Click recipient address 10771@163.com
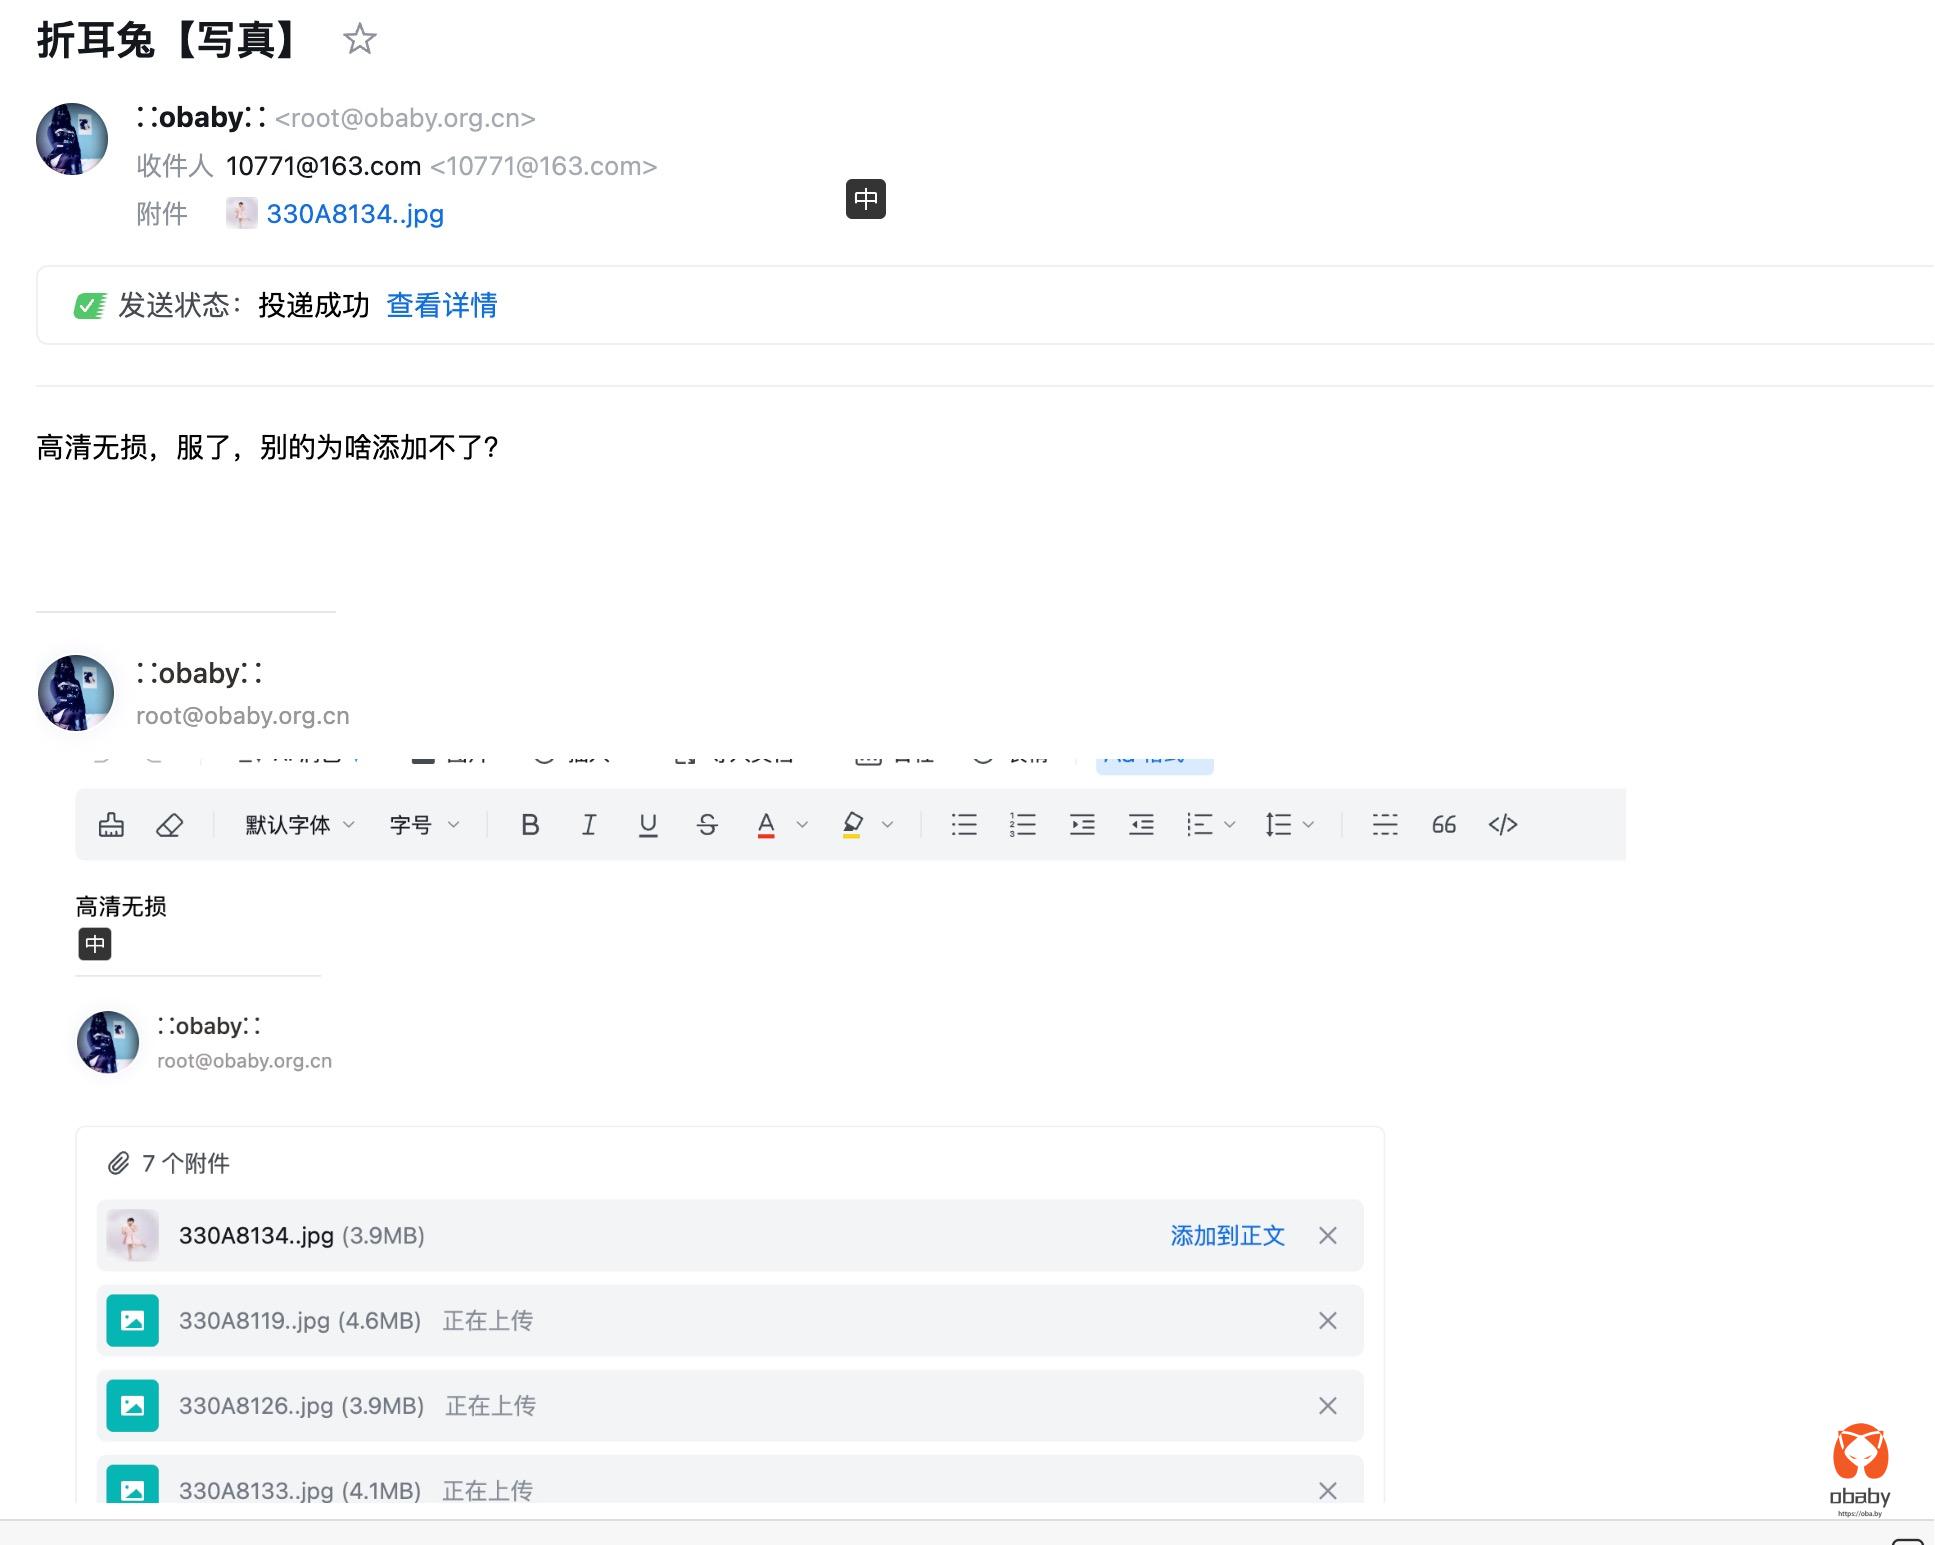1935x1545 pixels. coord(323,166)
